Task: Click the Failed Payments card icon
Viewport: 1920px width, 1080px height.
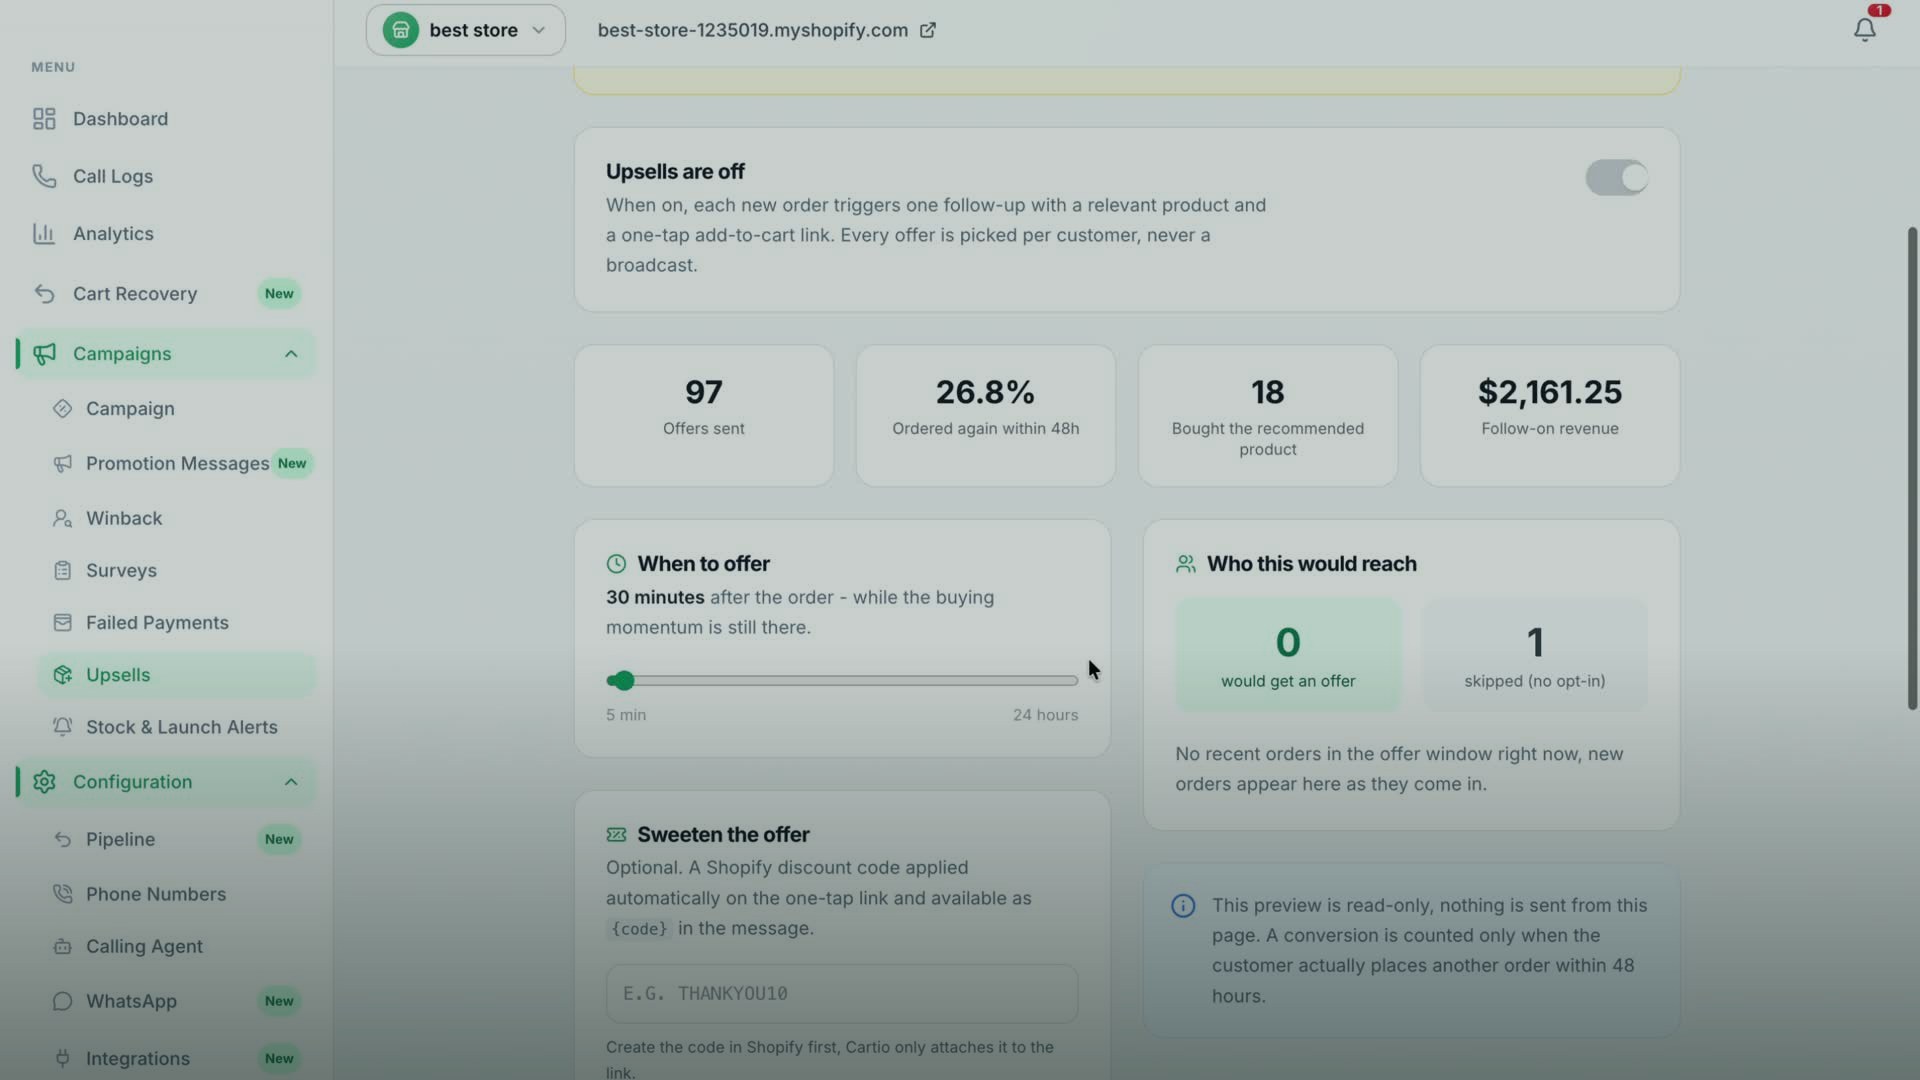Action: pos(62,623)
